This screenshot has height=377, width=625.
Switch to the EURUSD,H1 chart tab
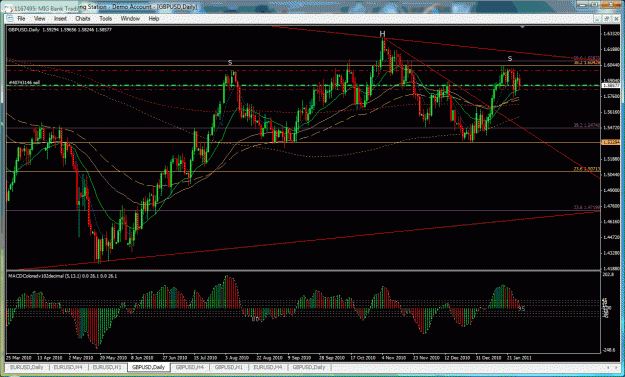(x=107, y=367)
